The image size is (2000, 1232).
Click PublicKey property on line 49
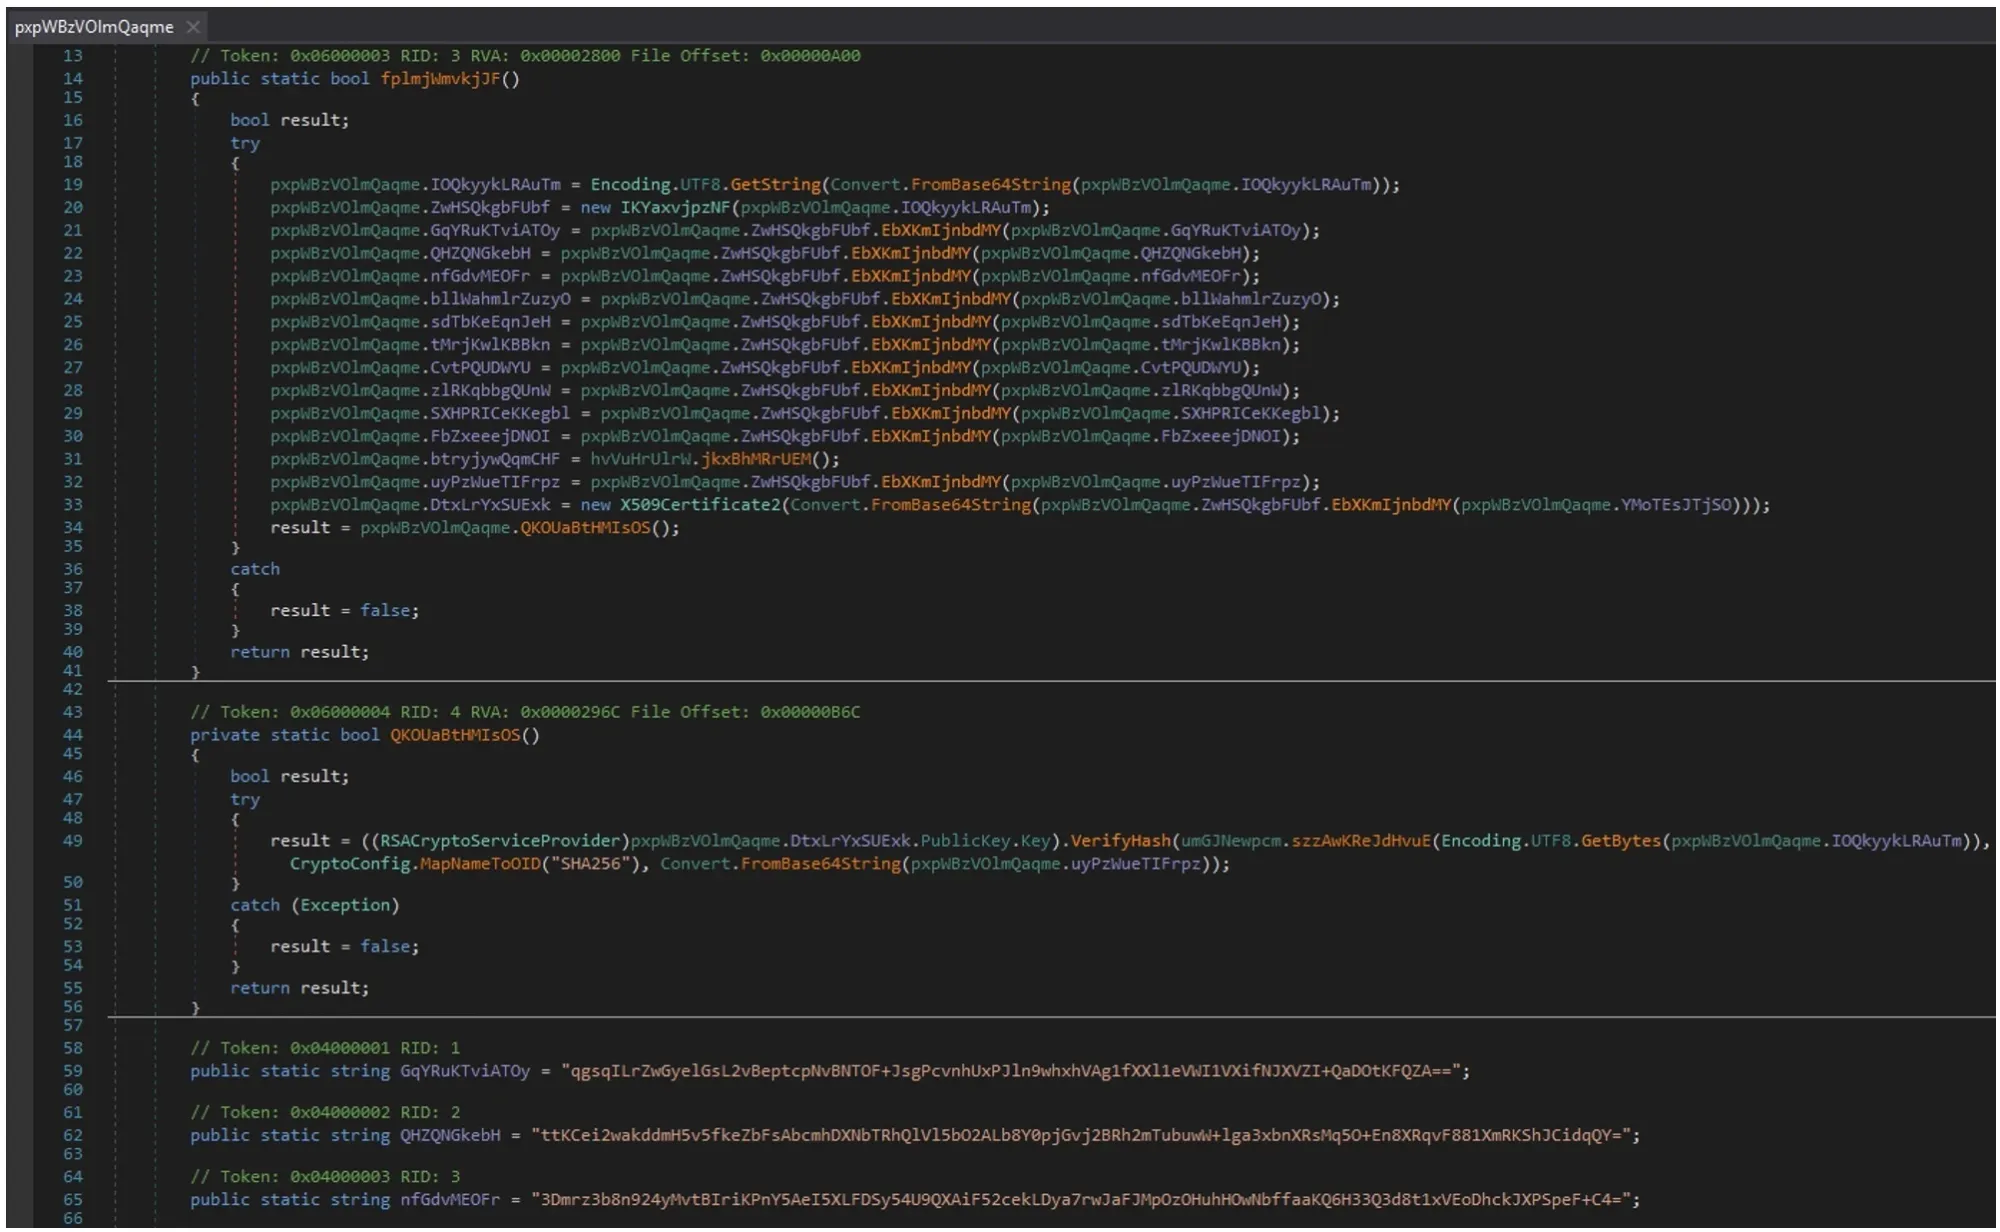point(965,841)
